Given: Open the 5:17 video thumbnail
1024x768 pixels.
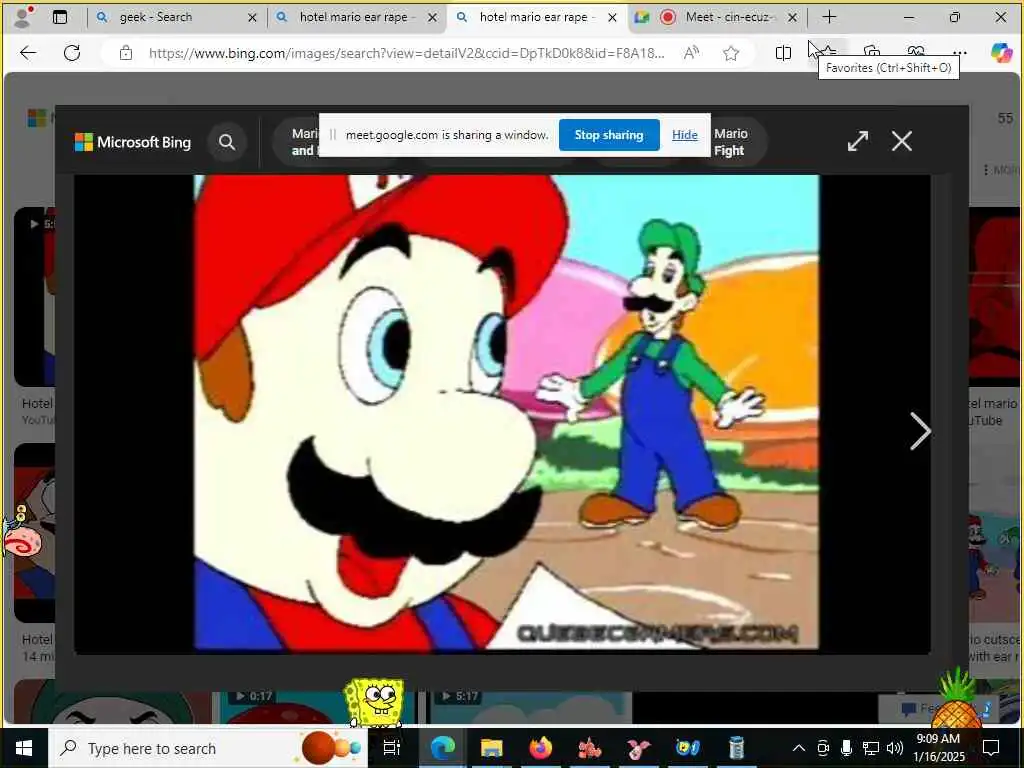Looking at the screenshot, I should click(529, 708).
